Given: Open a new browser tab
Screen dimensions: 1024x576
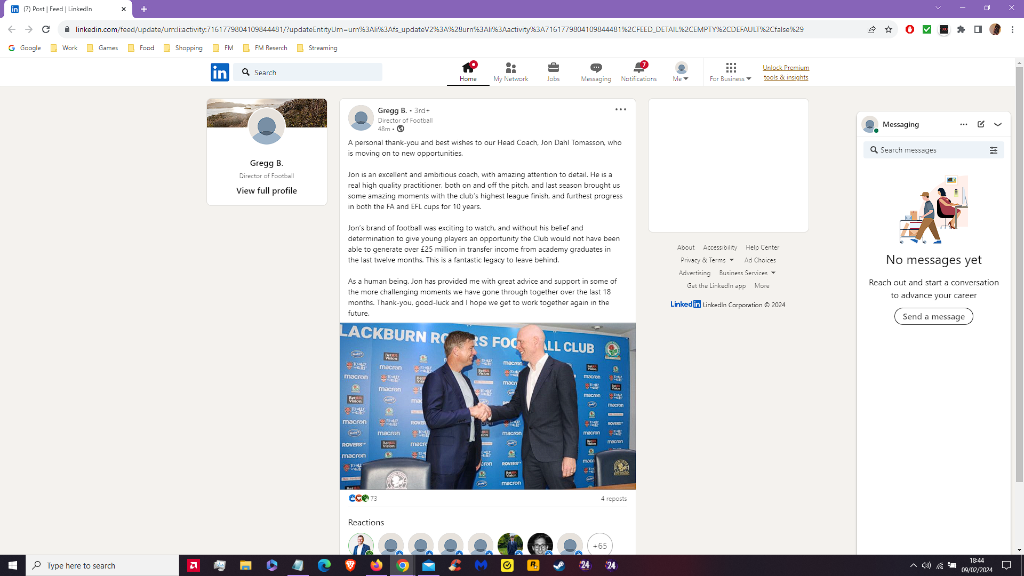Looking at the screenshot, I should 144,8.
